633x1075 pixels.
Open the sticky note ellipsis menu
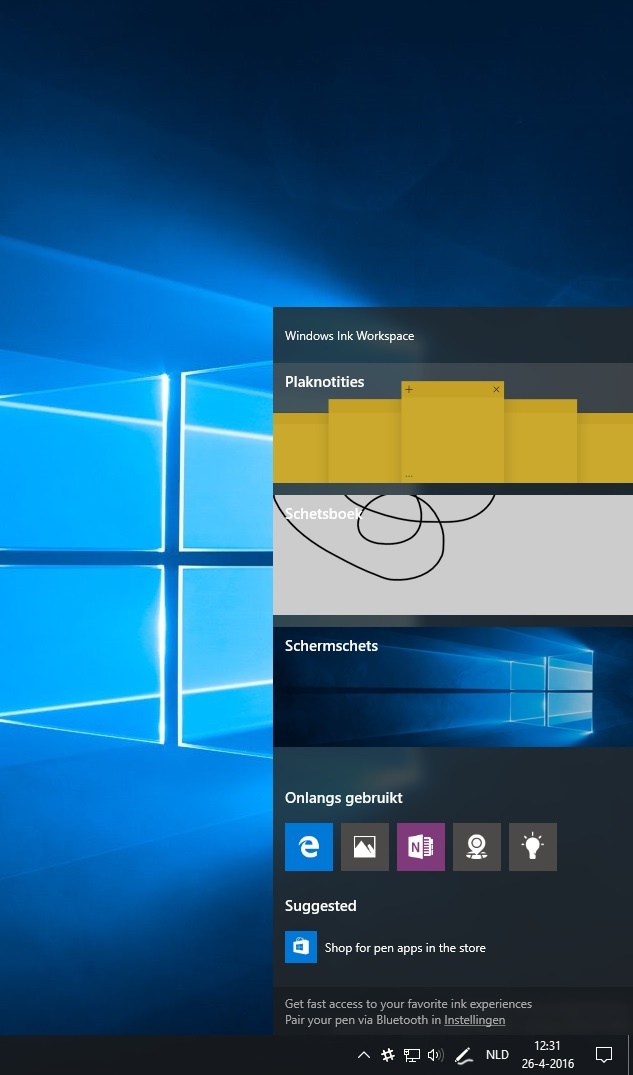(409, 476)
